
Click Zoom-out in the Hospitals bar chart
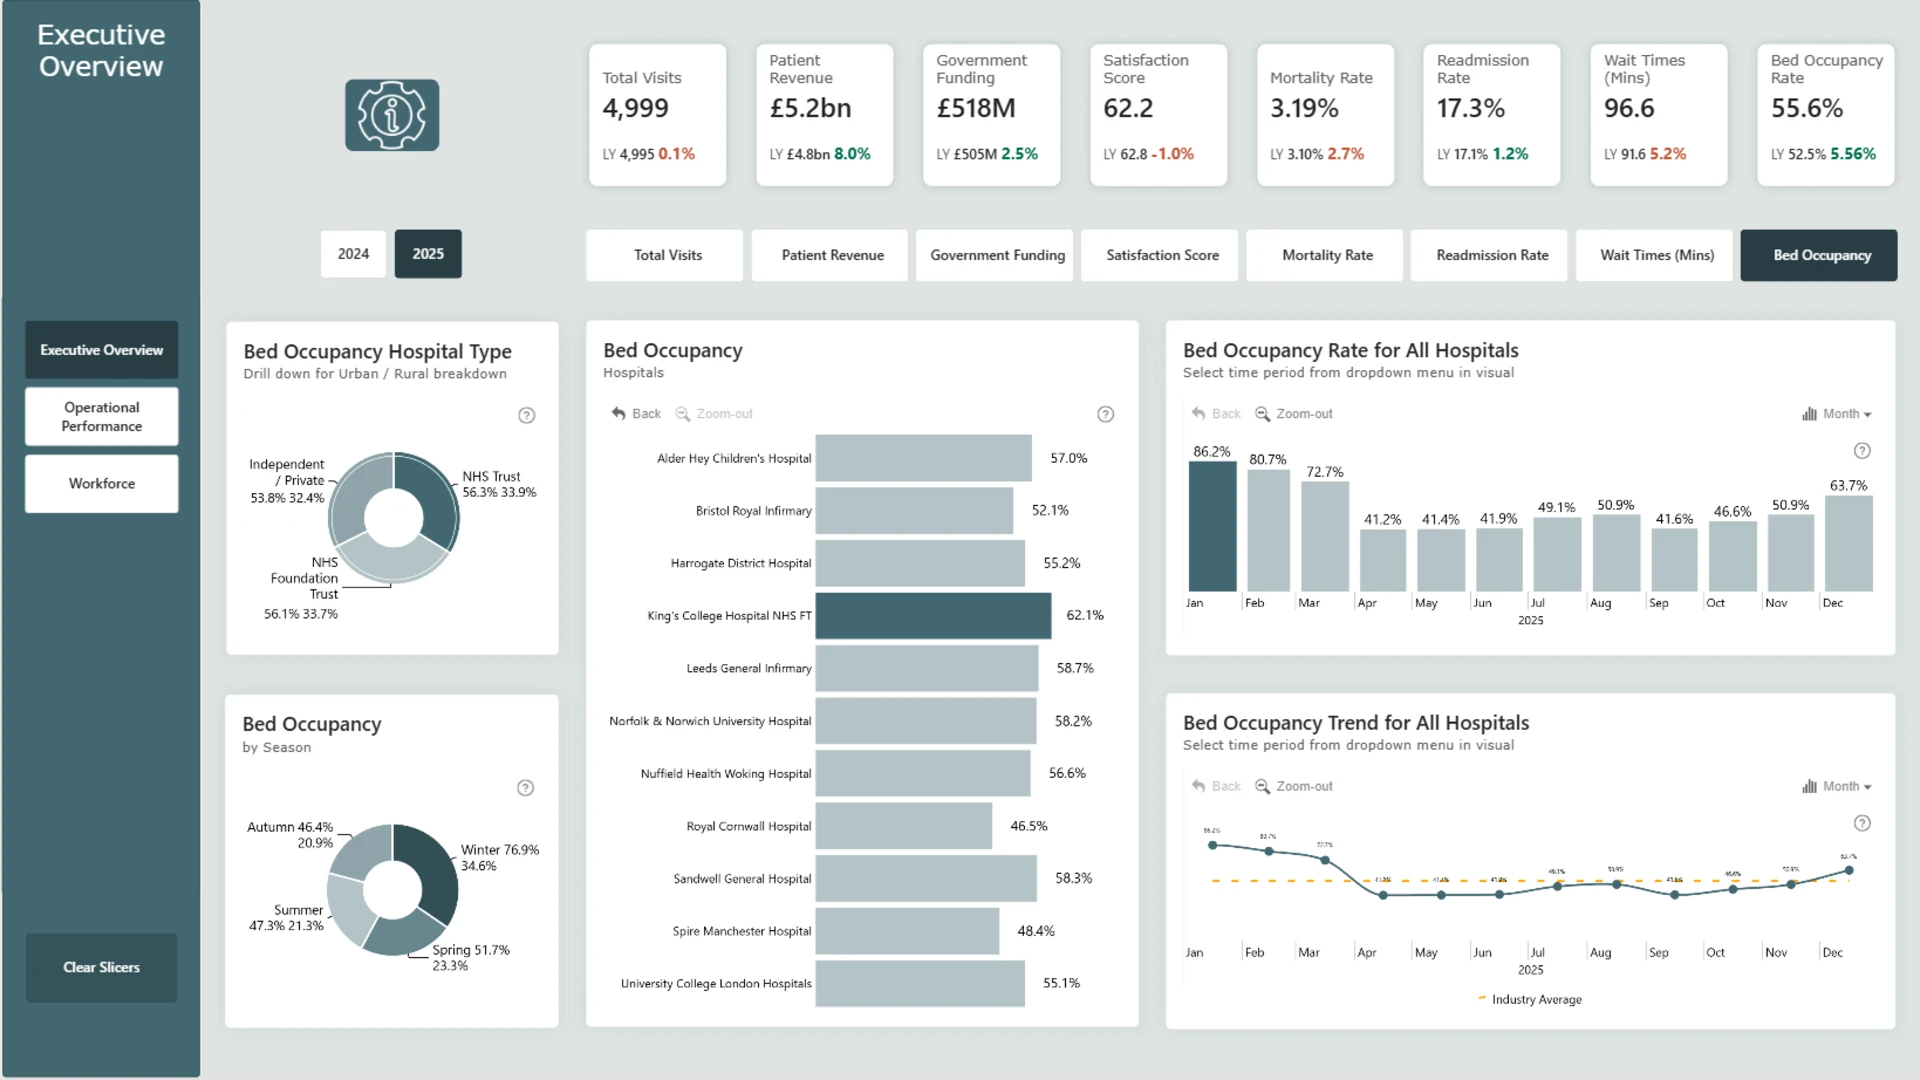(x=714, y=414)
